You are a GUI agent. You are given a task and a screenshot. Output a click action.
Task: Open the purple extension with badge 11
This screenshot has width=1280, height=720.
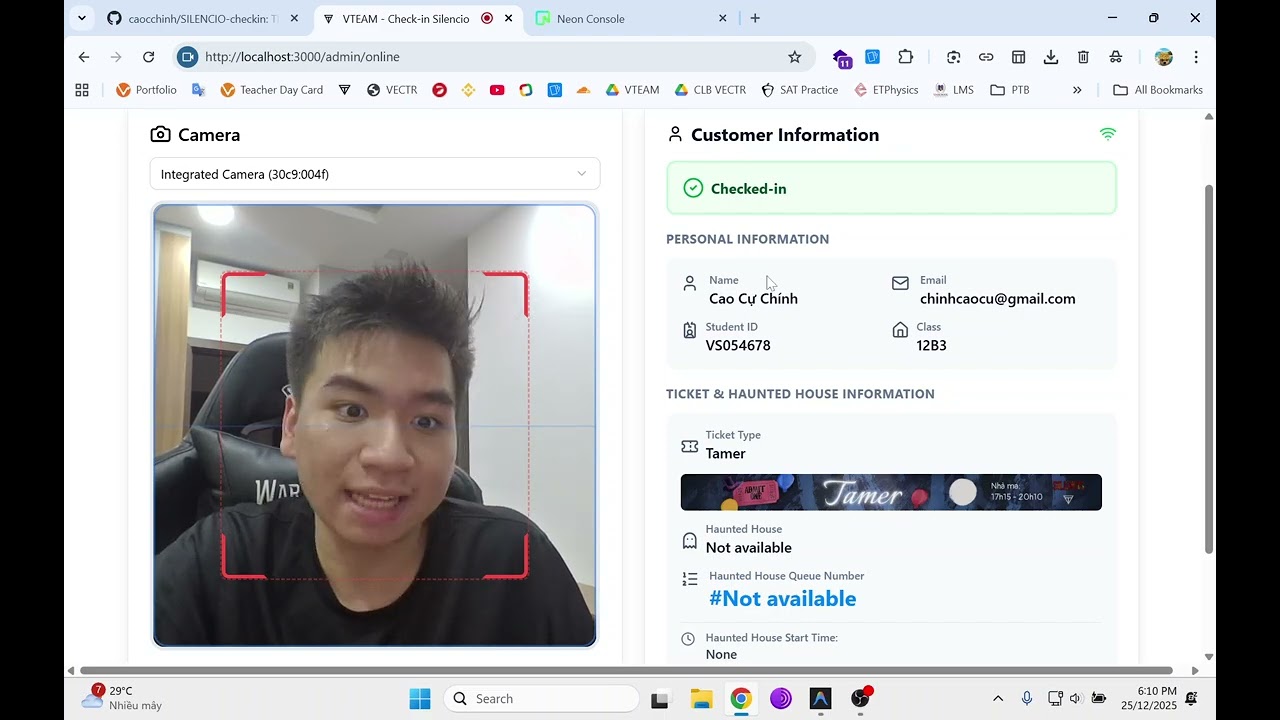pos(841,58)
